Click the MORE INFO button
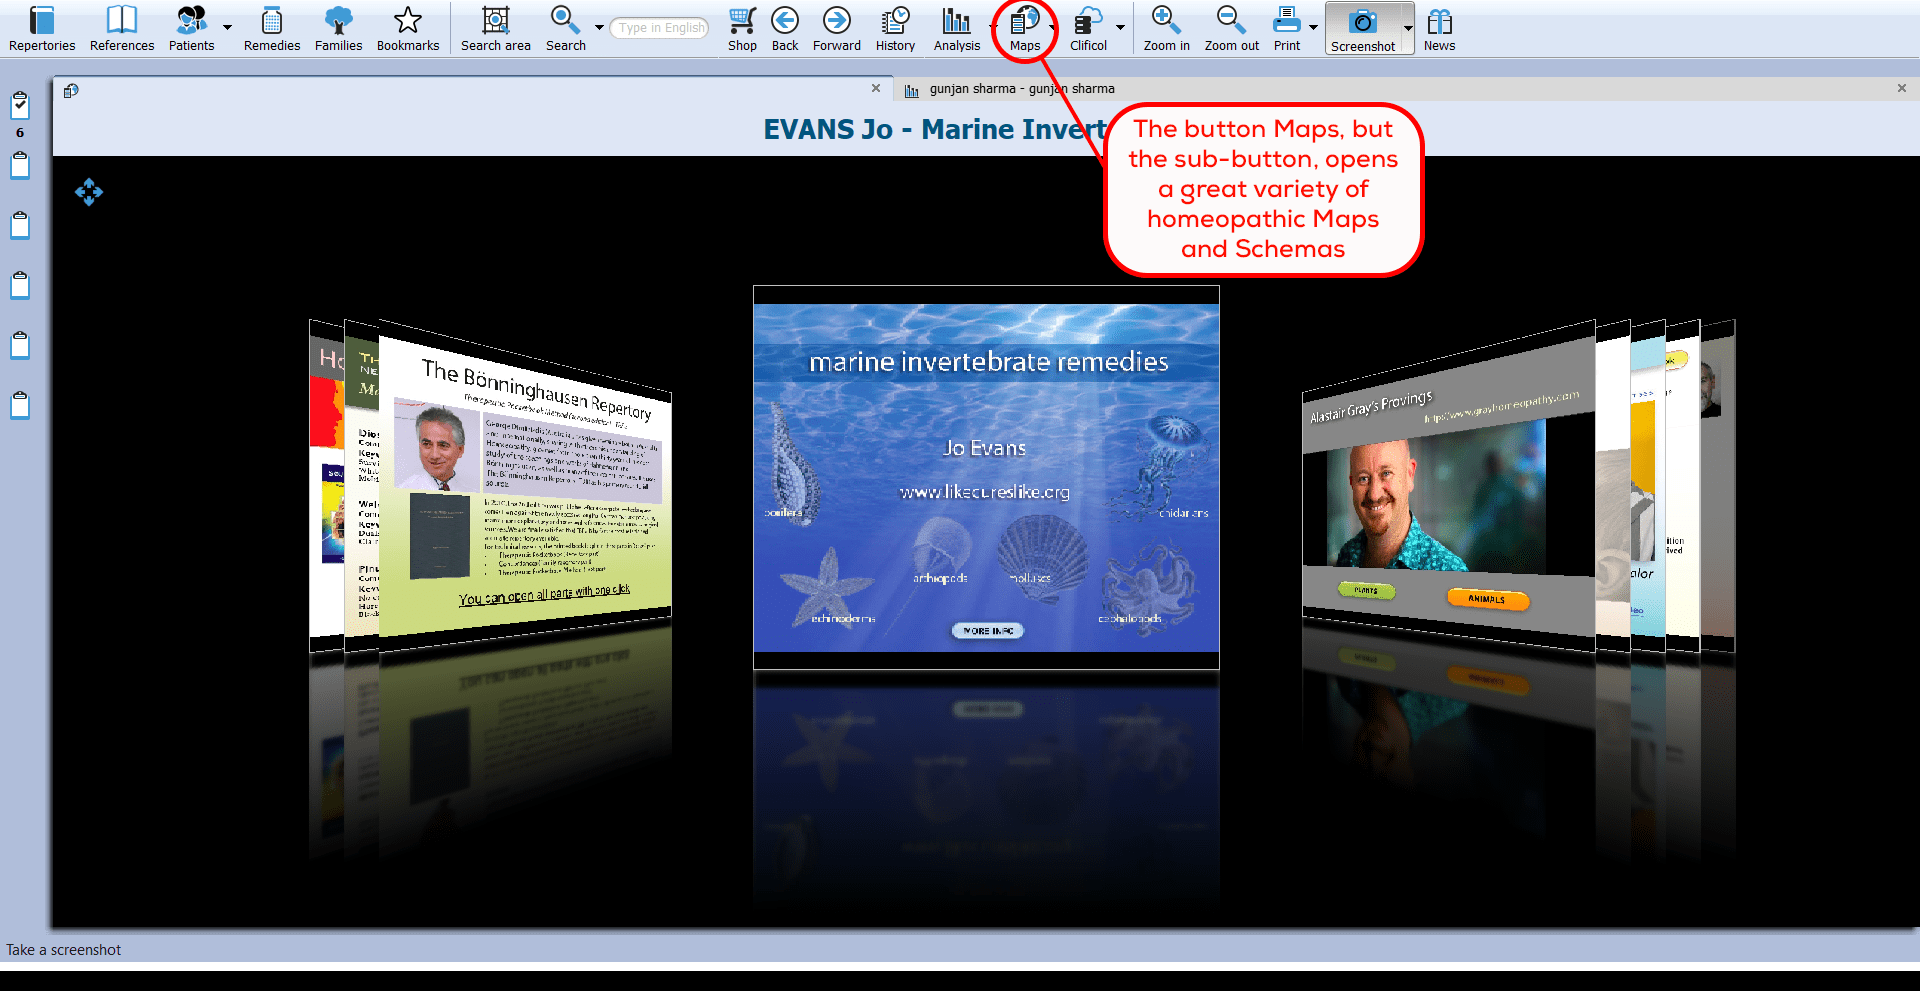1920x991 pixels. pos(986,630)
